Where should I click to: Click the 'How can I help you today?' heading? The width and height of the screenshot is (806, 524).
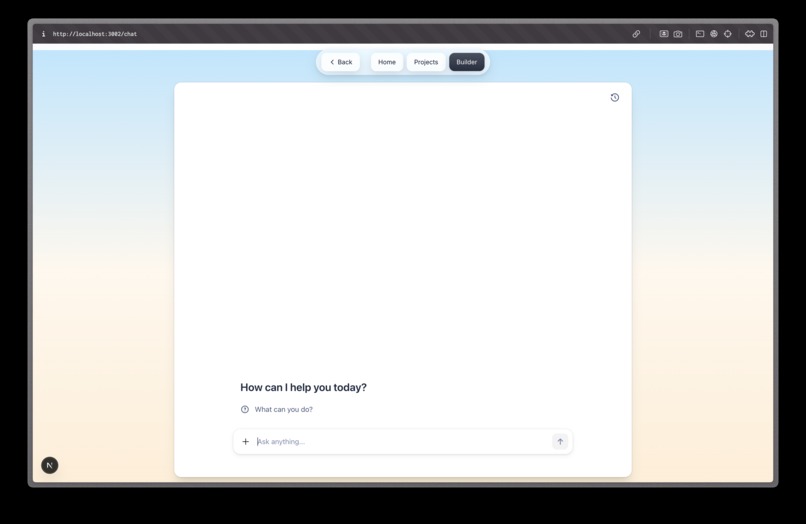tap(303, 388)
